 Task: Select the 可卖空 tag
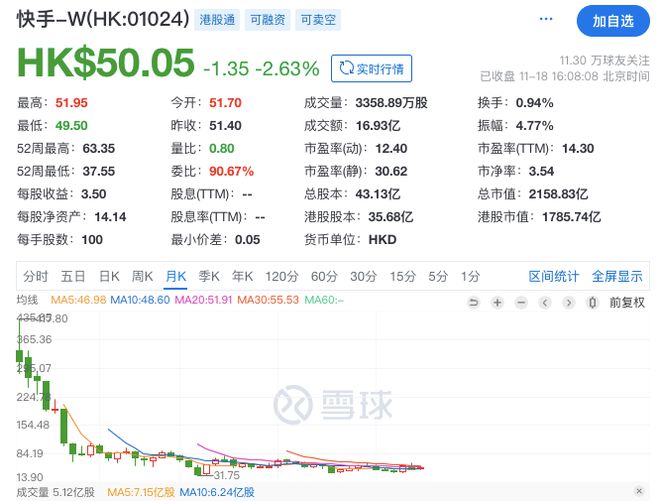coord(318,20)
